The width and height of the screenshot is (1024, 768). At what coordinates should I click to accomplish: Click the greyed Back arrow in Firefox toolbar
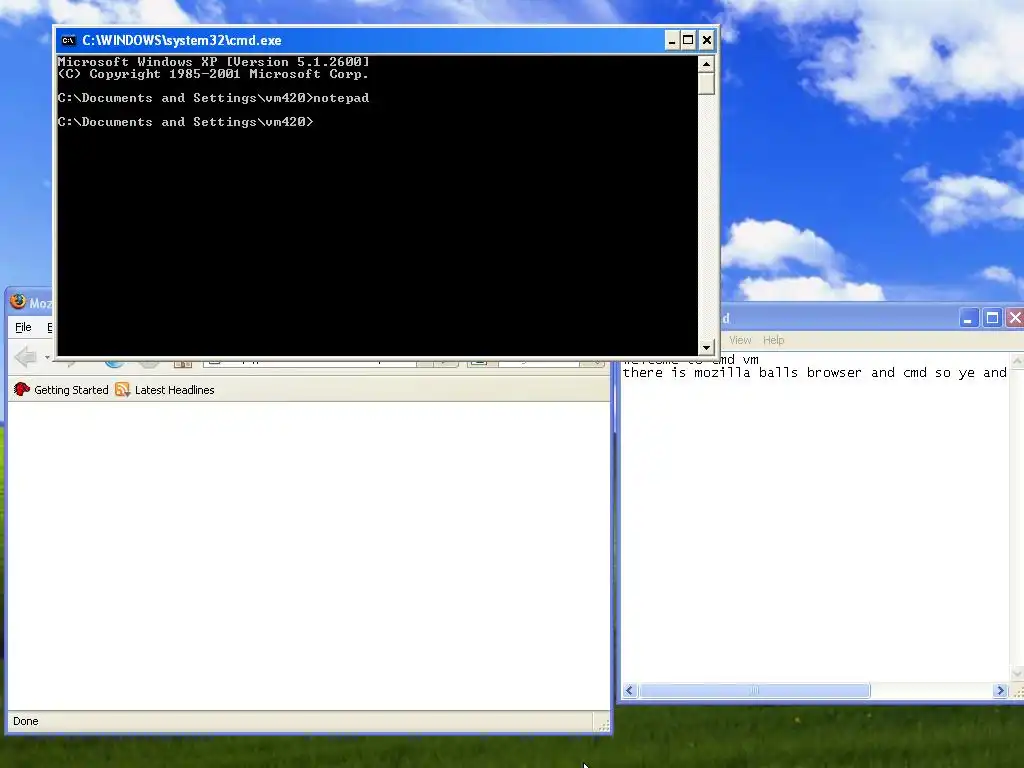(25, 357)
